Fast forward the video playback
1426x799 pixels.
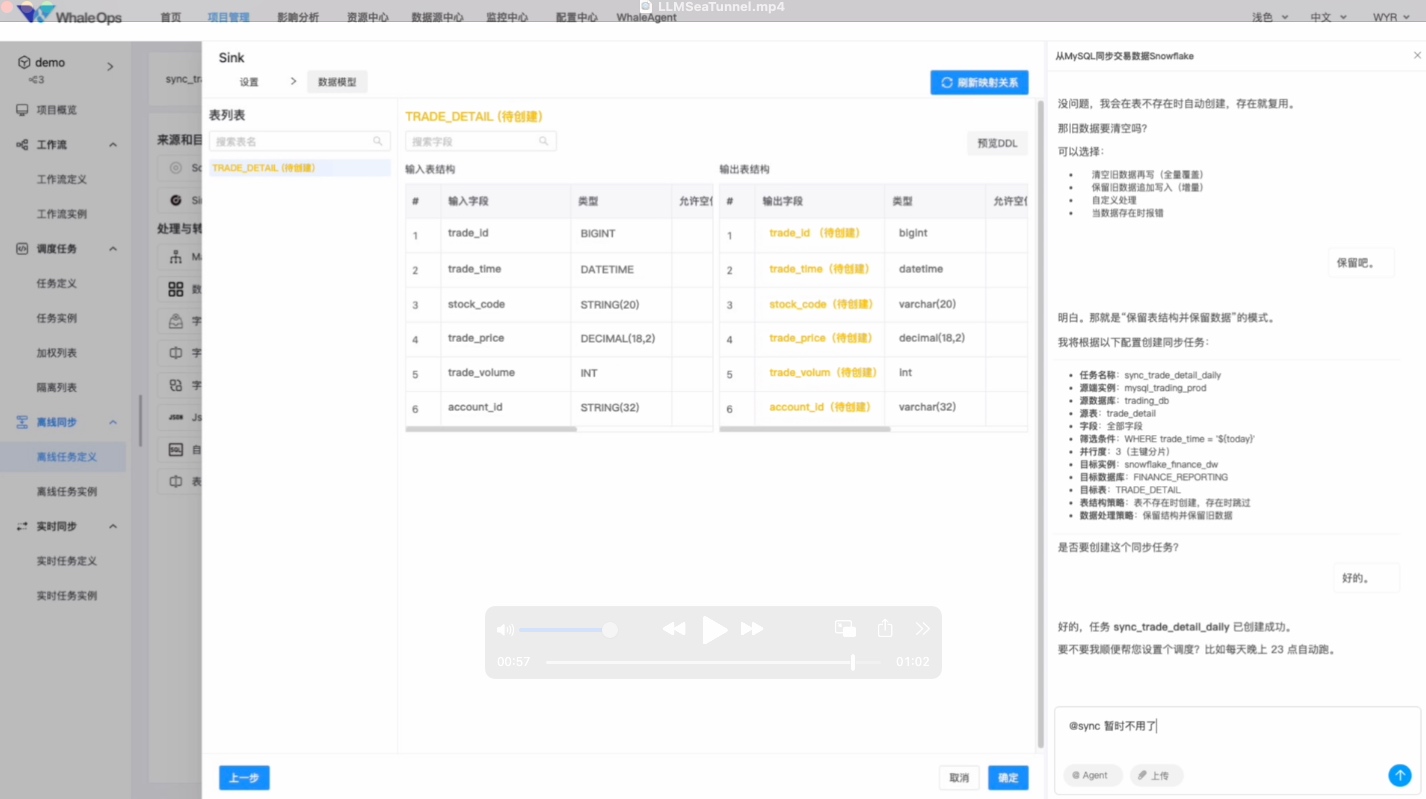(x=752, y=629)
